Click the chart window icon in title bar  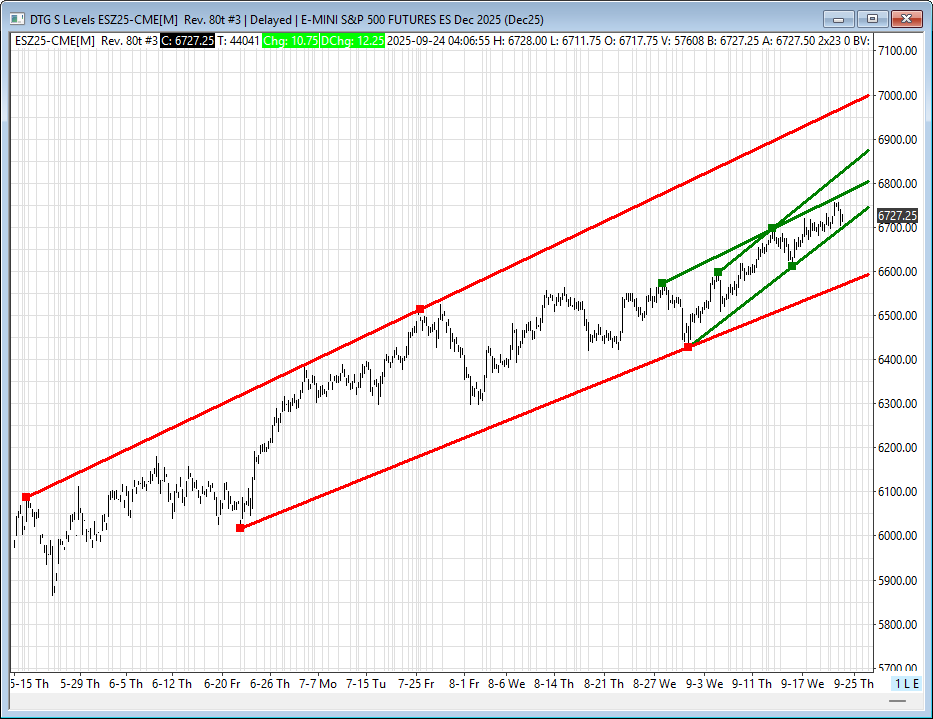[x=17, y=19]
